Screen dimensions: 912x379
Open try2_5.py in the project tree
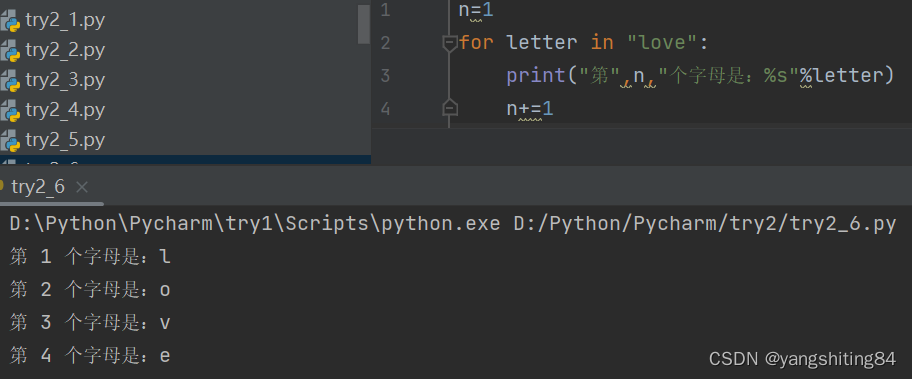point(65,141)
